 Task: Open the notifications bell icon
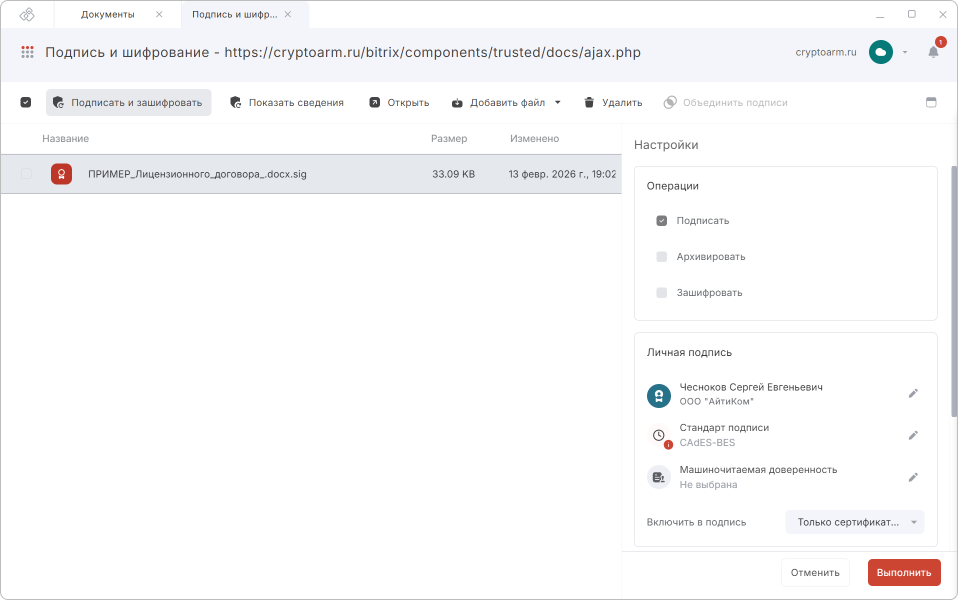tap(933, 52)
